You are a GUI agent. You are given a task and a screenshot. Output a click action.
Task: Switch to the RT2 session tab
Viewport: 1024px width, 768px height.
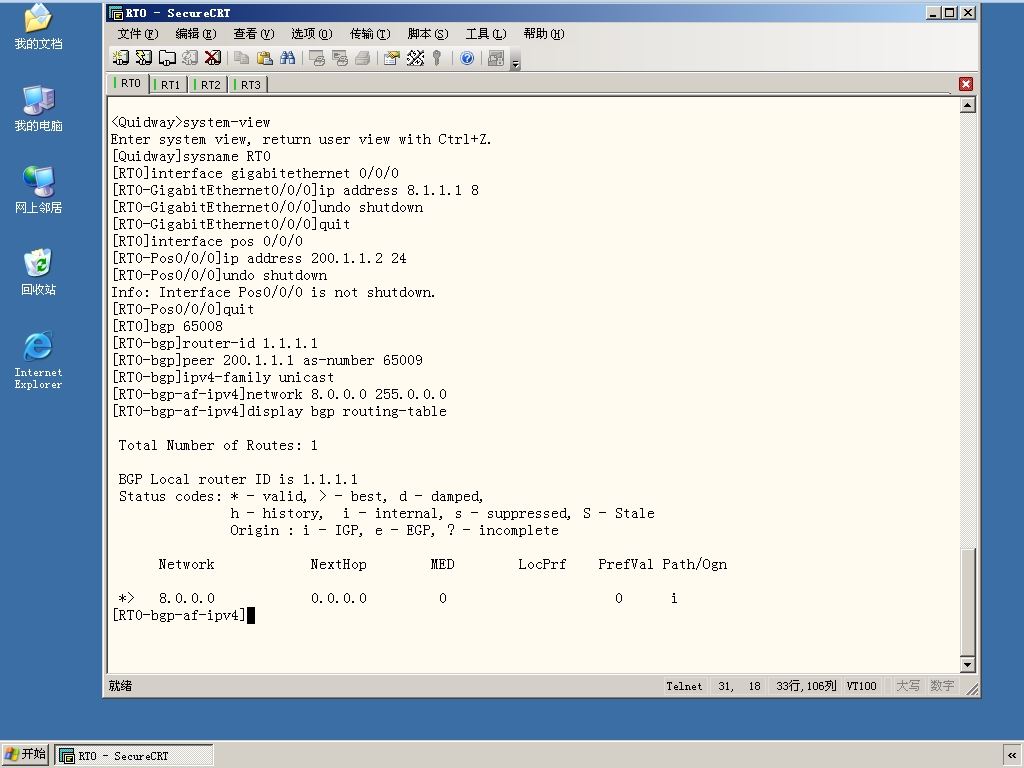[x=208, y=85]
